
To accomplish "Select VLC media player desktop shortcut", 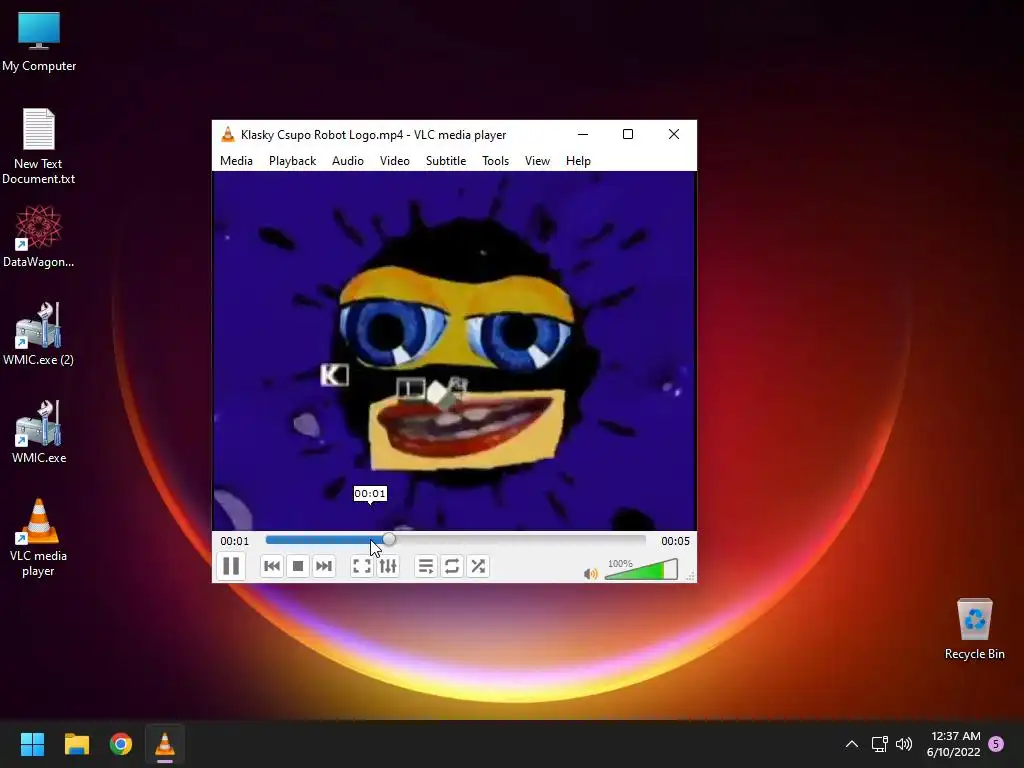I will (39, 537).
